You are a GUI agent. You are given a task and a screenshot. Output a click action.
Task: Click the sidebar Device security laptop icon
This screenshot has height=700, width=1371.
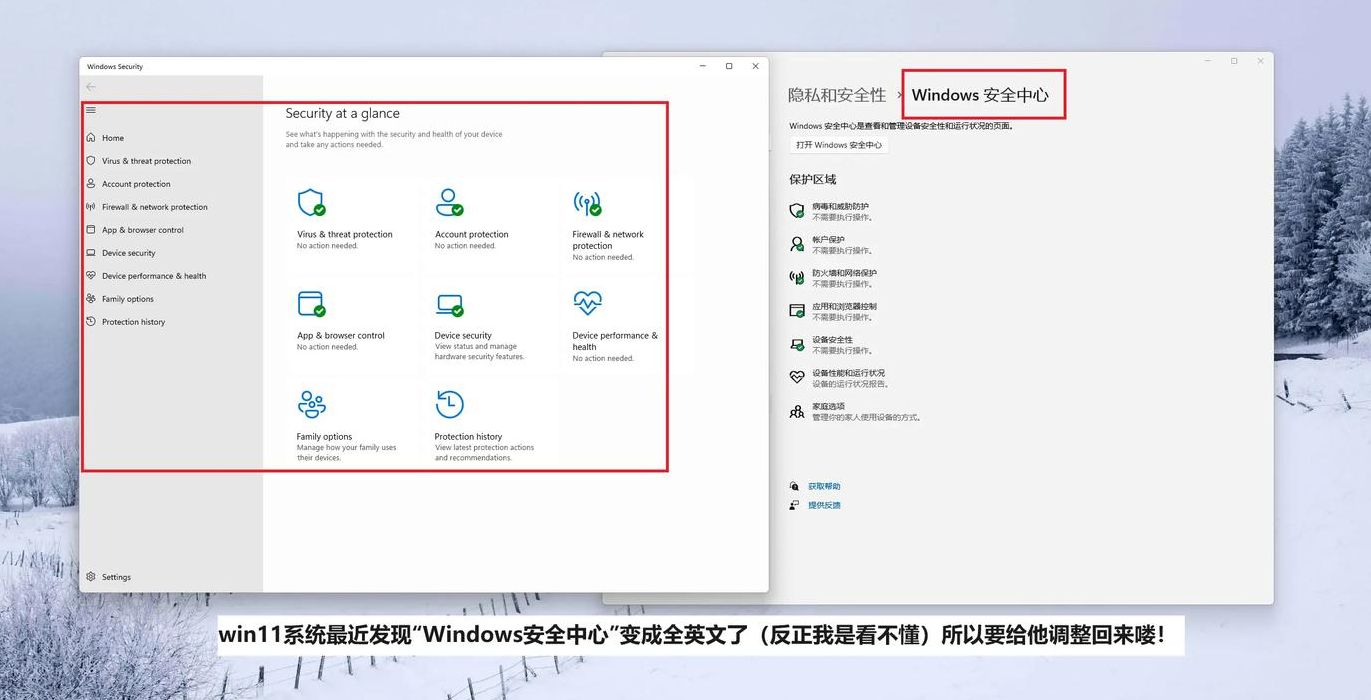coord(91,253)
